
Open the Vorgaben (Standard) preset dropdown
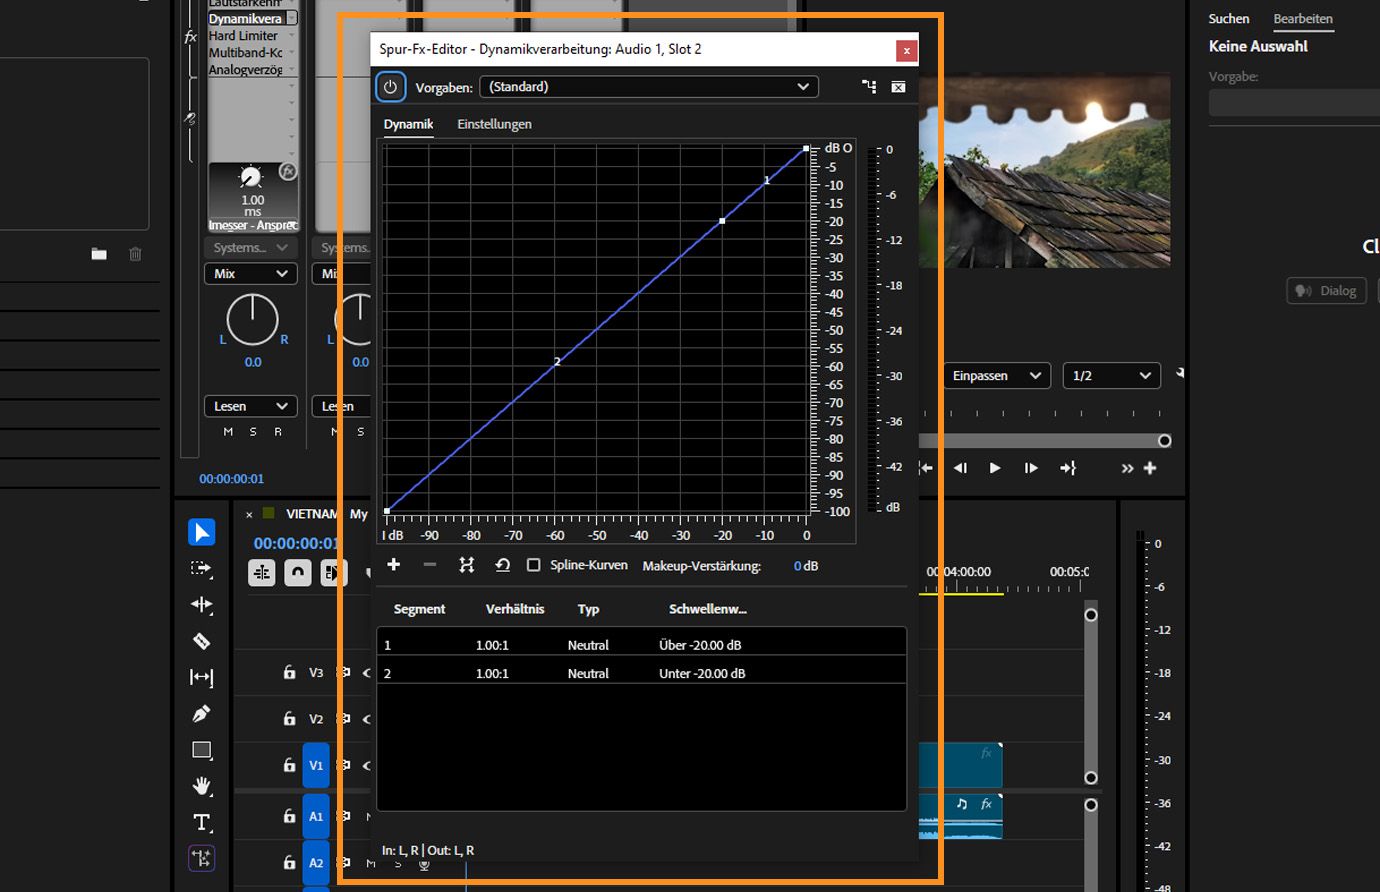coord(648,87)
